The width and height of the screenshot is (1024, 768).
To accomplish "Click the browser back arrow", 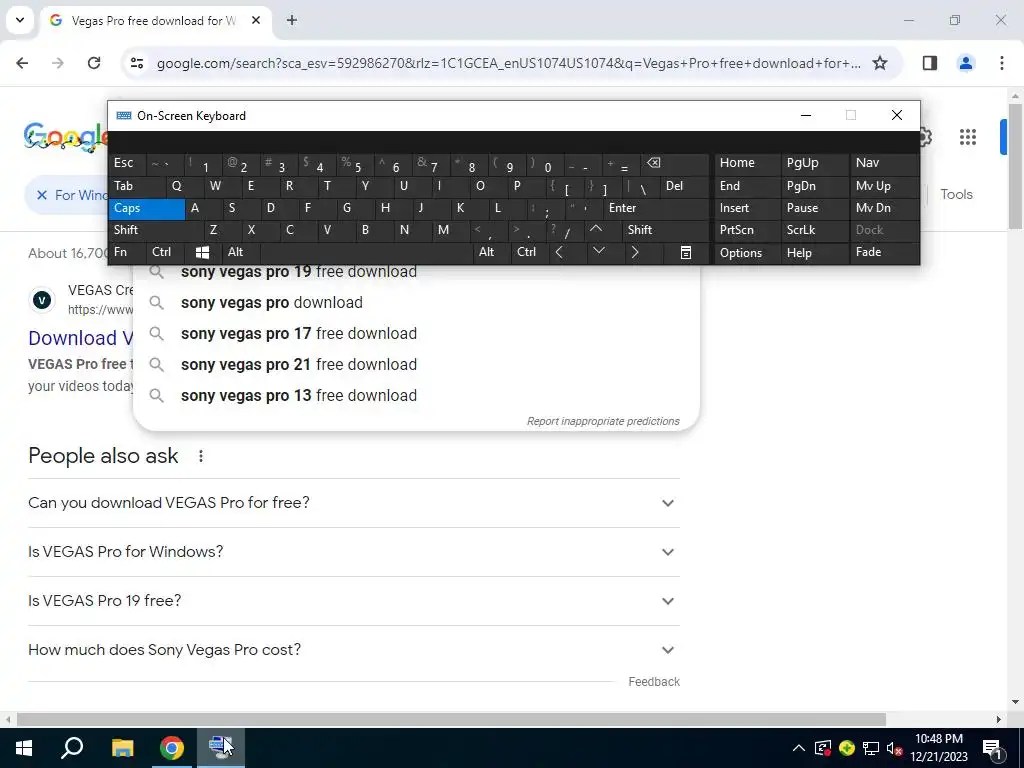I will point(22,63).
